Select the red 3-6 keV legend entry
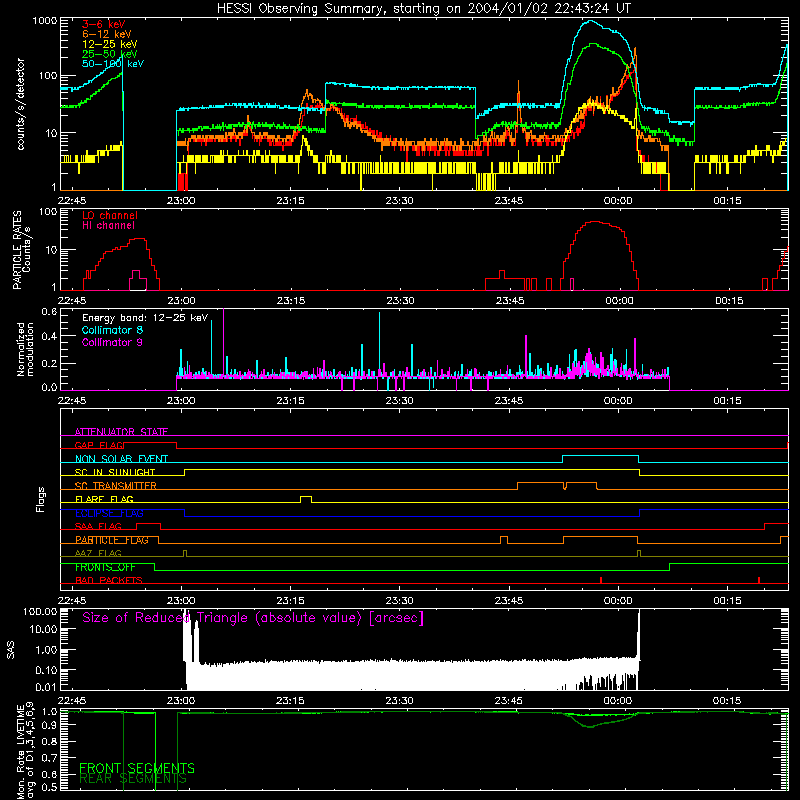 (x=103, y=24)
